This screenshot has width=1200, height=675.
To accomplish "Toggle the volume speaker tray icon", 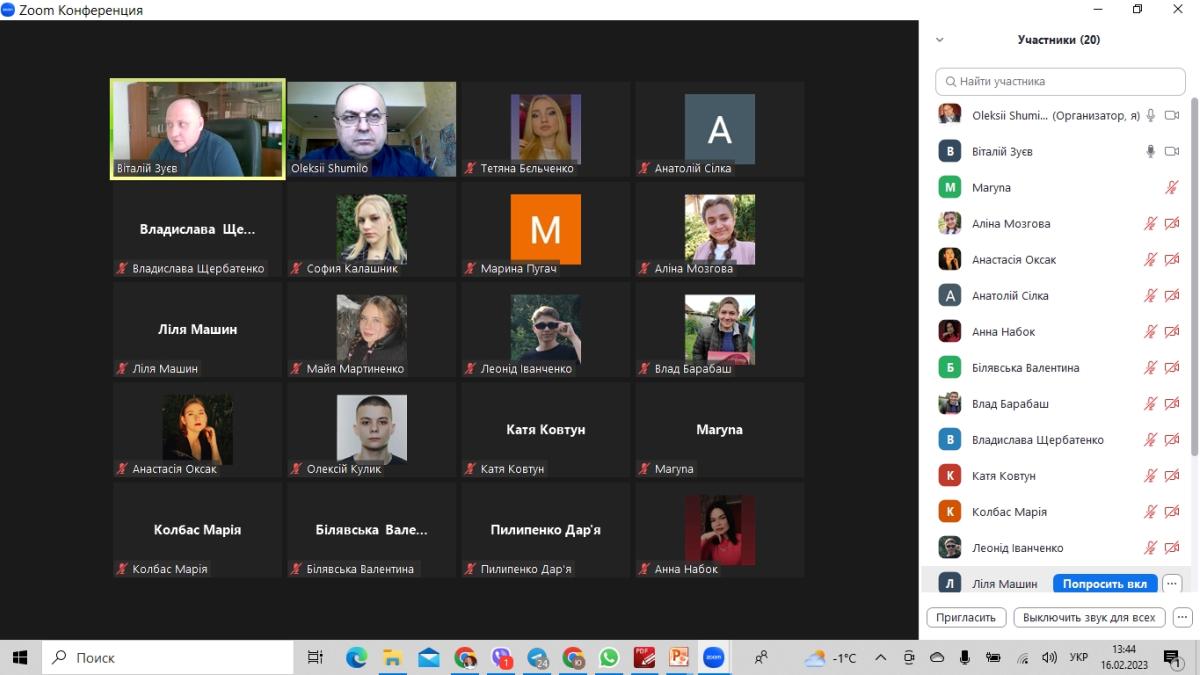I will [1049, 658].
